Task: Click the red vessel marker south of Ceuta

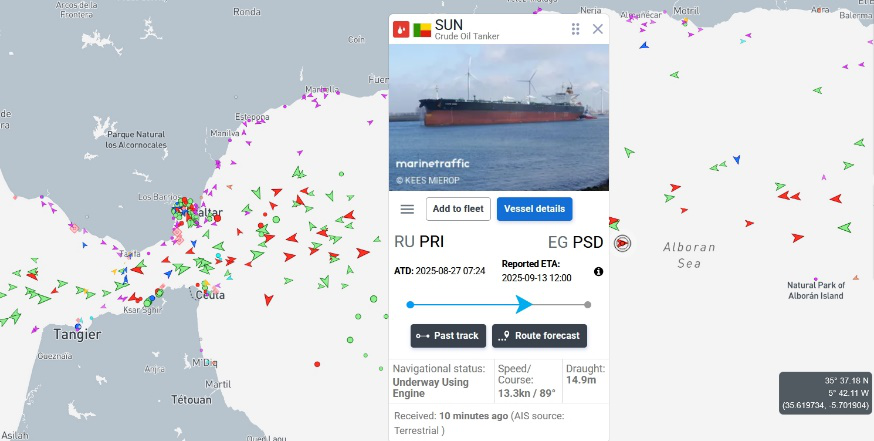Action: (269, 300)
